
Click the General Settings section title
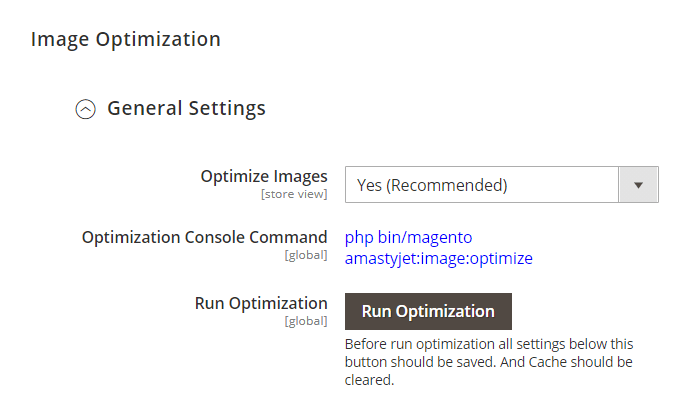coord(186,108)
